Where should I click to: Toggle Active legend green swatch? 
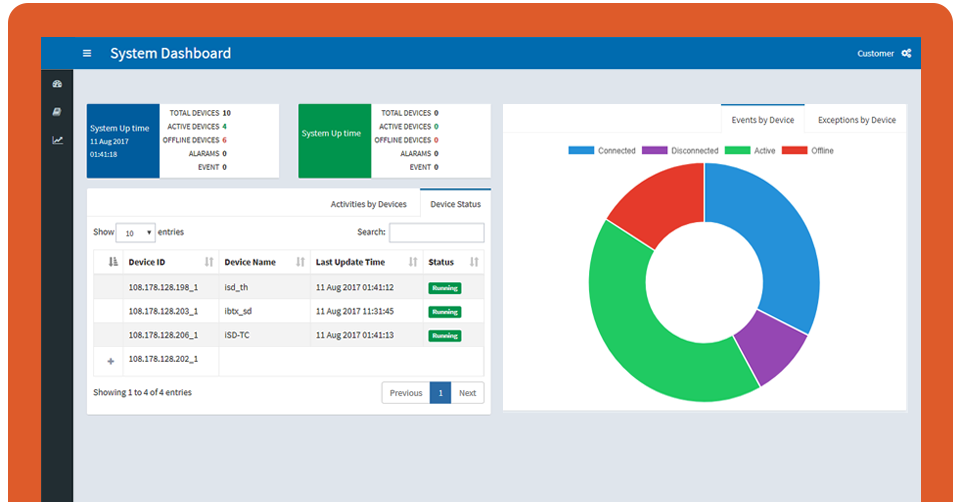click(x=737, y=150)
